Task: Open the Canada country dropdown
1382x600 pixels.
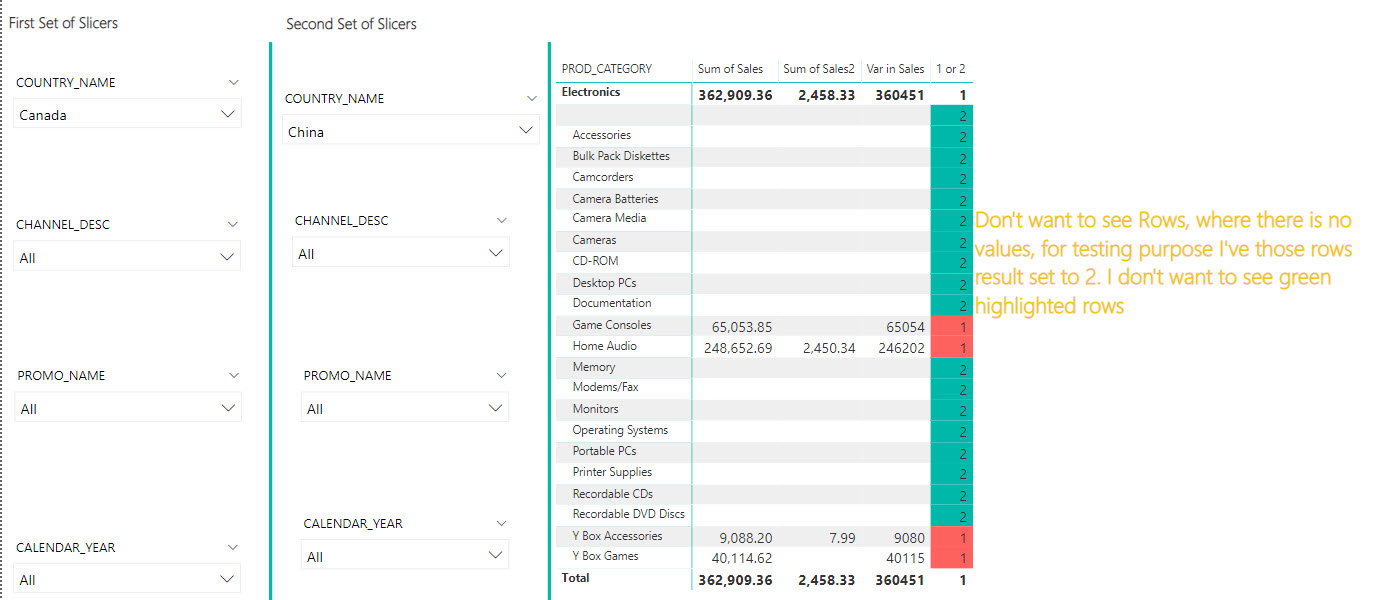Action: coord(128,114)
